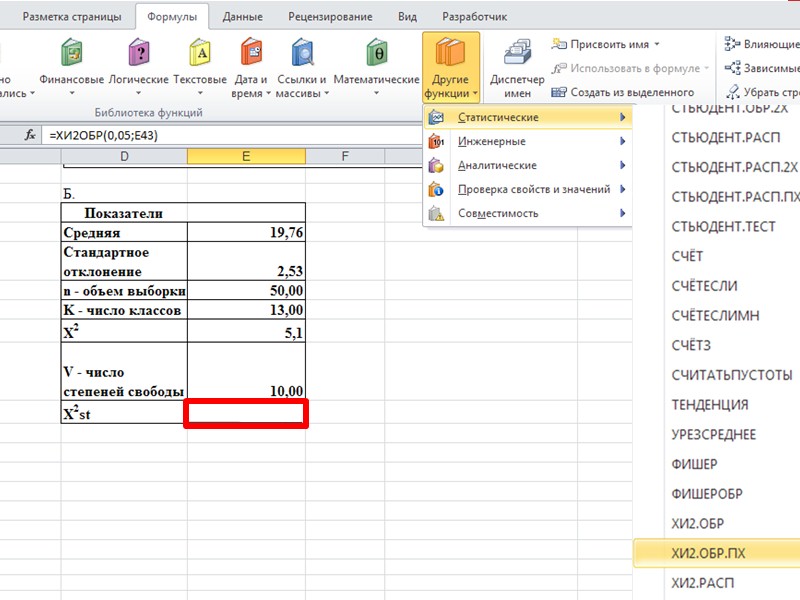
Task: Expand the Статистические submenu arrow
Action: click(x=622, y=117)
